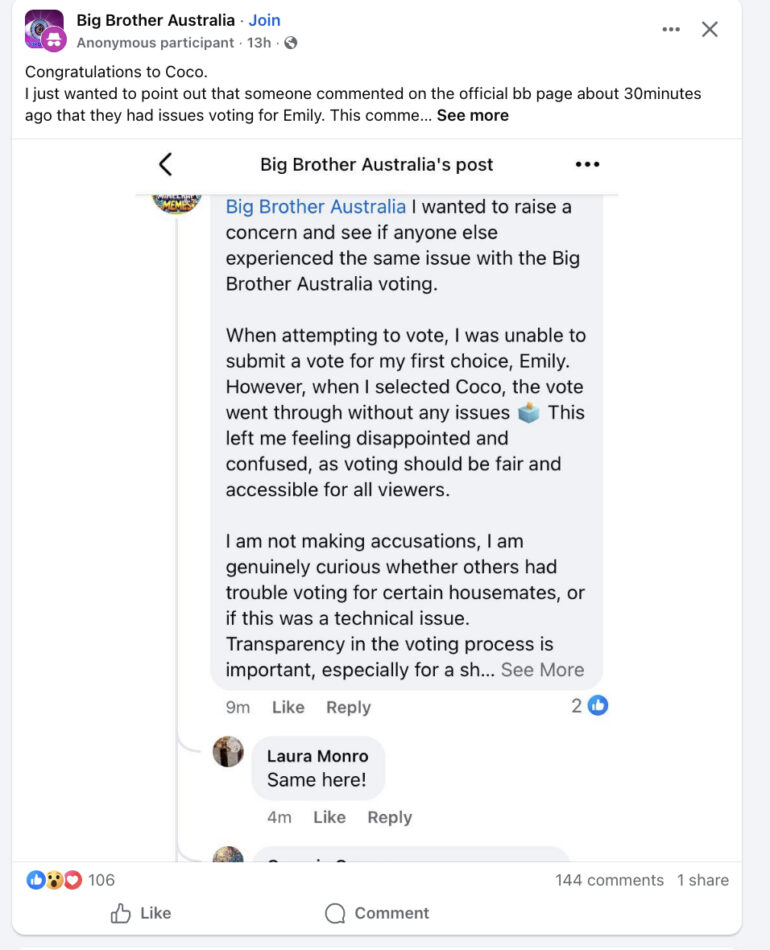Like the comment posted 9m ago
Viewport: 770px width, 950px height.
[288, 707]
